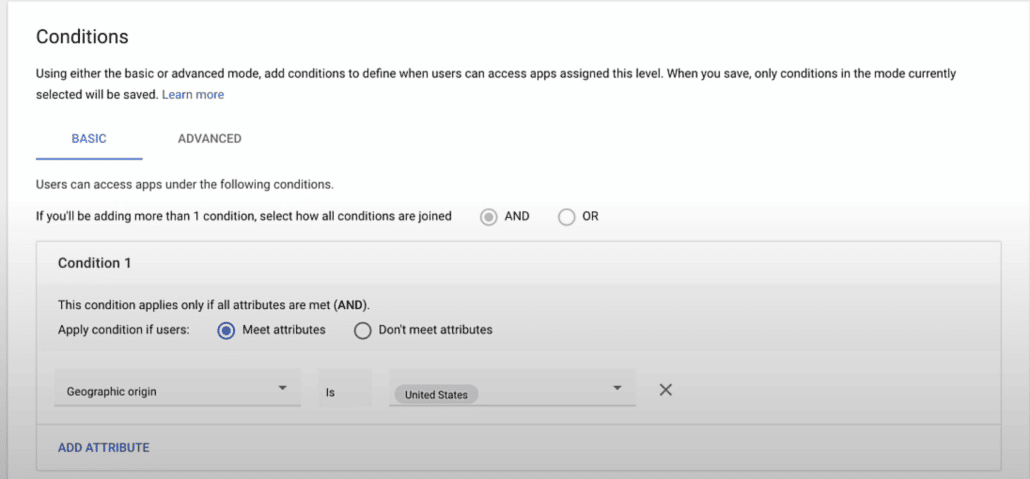This screenshot has width=1030, height=479.
Task: Click 'This condition applies only if all attributes are met' text
Action: click(x=214, y=305)
